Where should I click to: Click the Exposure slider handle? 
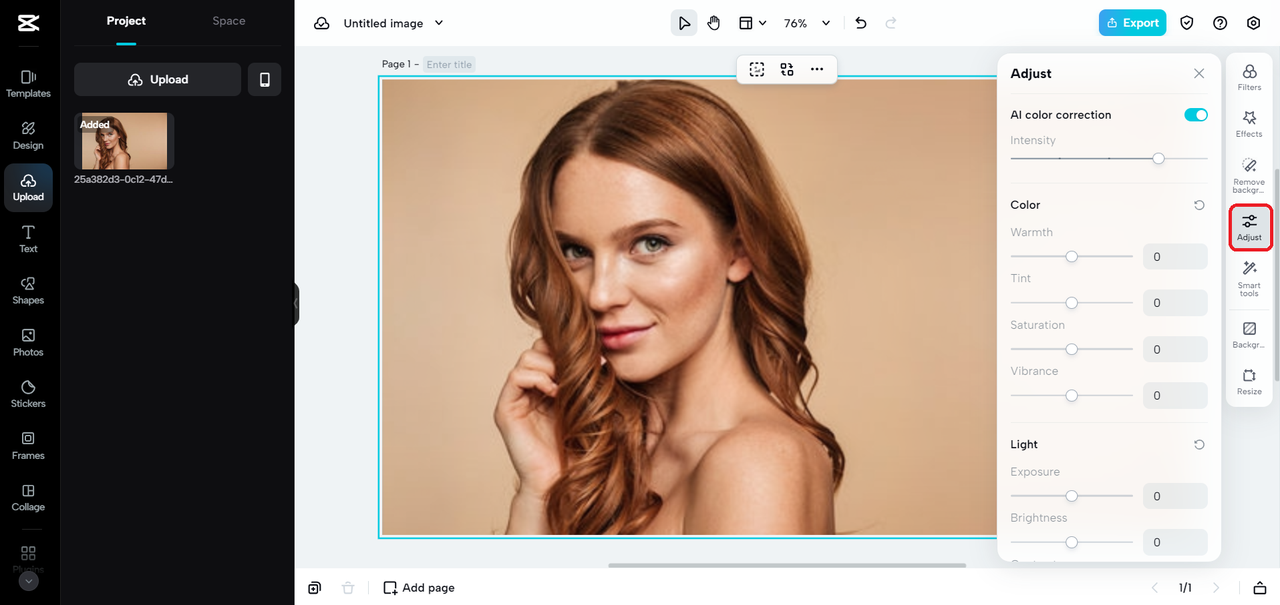(1071, 496)
